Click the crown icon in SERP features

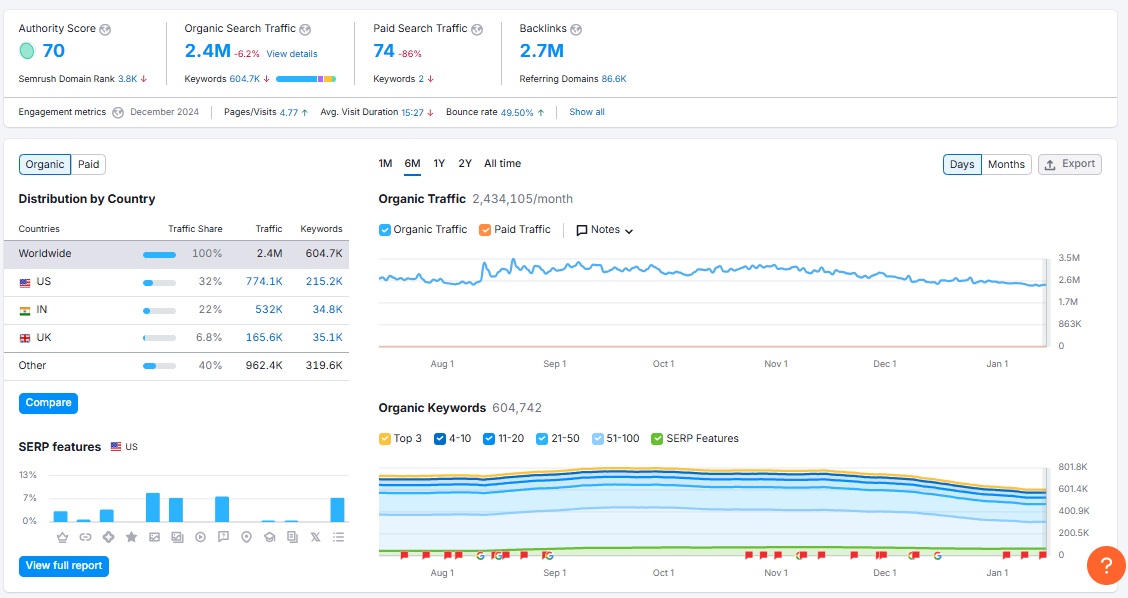62,537
